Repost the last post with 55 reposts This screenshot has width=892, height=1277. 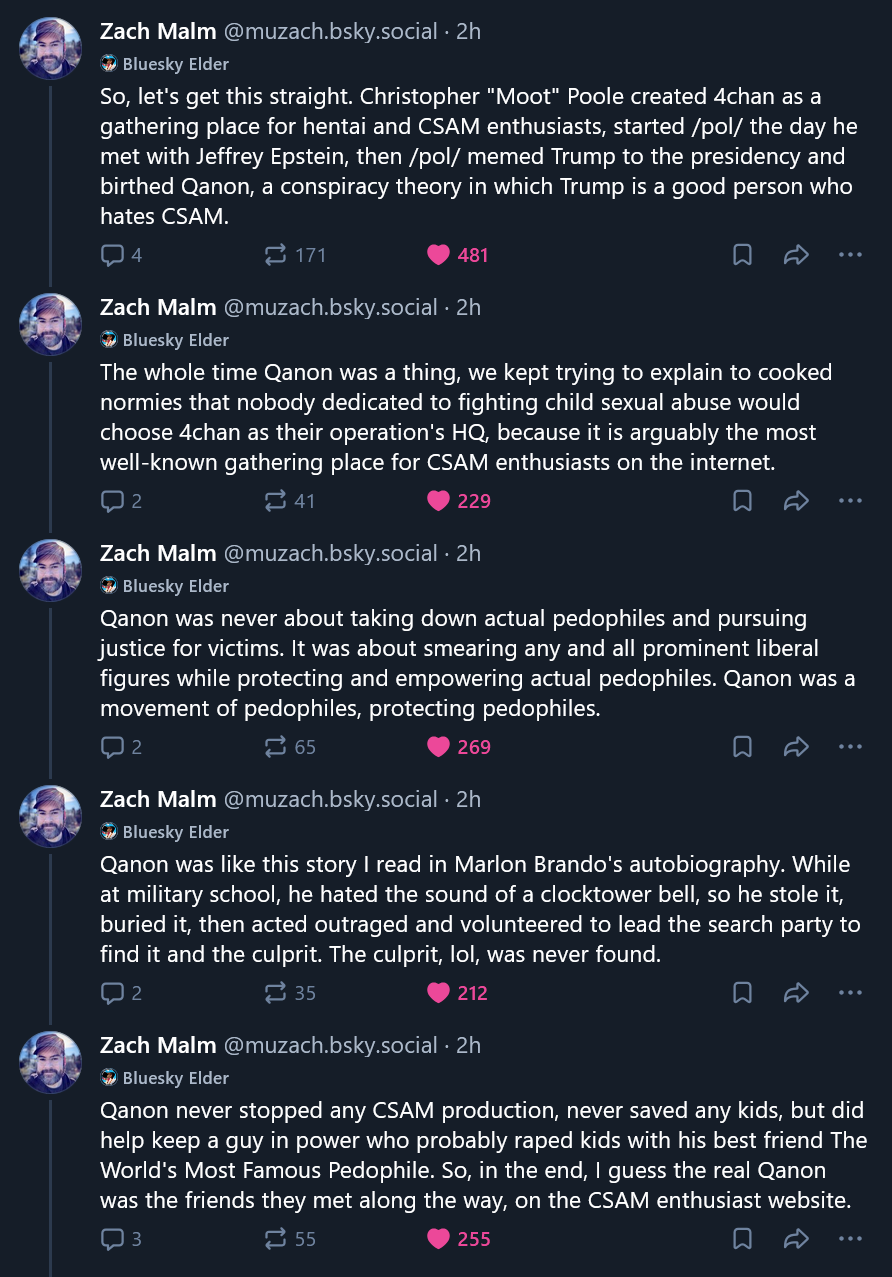276,1239
